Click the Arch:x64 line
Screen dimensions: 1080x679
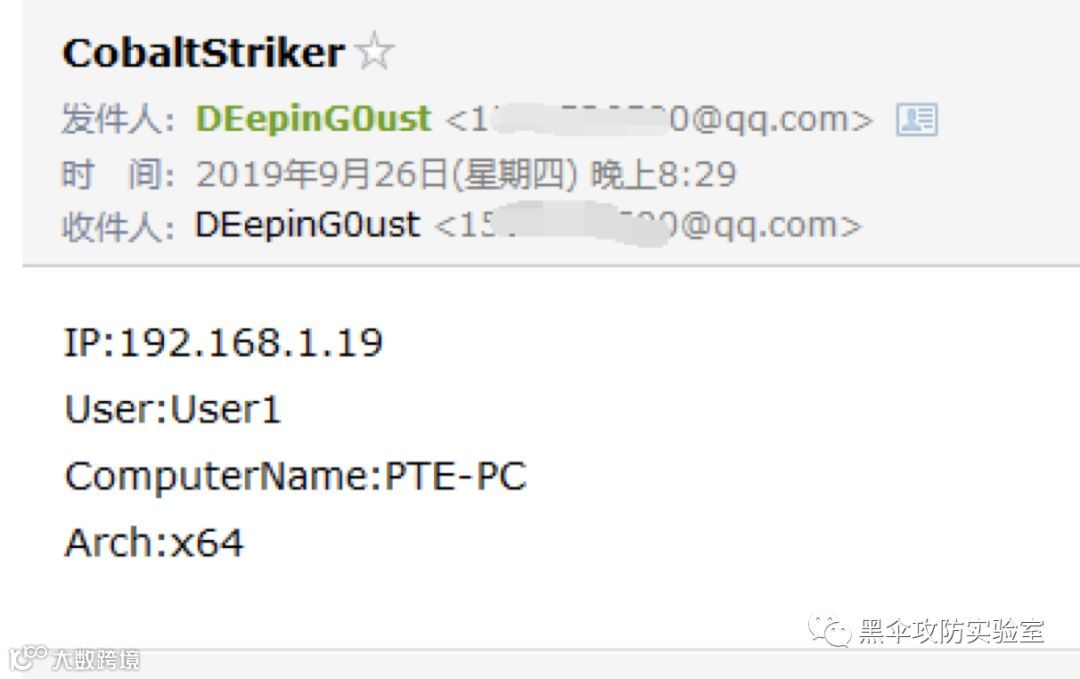[154, 543]
